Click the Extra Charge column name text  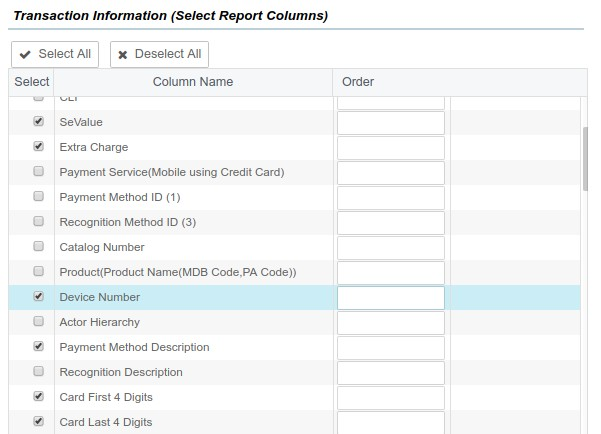click(94, 147)
